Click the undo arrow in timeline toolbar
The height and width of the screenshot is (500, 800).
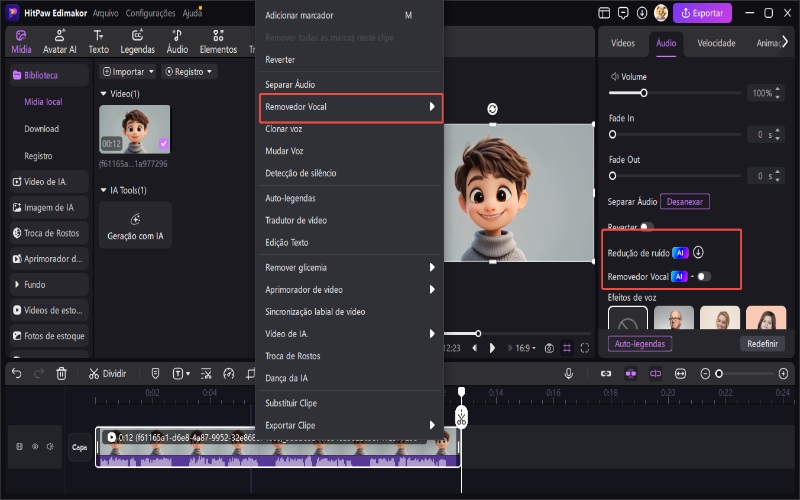(16, 373)
